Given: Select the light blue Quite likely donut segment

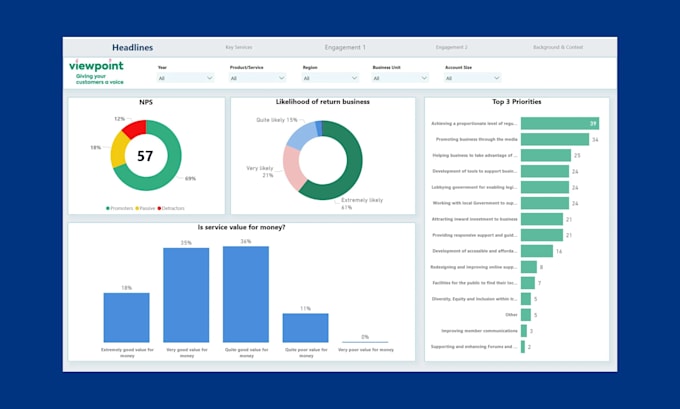Looking at the screenshot, I should (x=300, y=135).
